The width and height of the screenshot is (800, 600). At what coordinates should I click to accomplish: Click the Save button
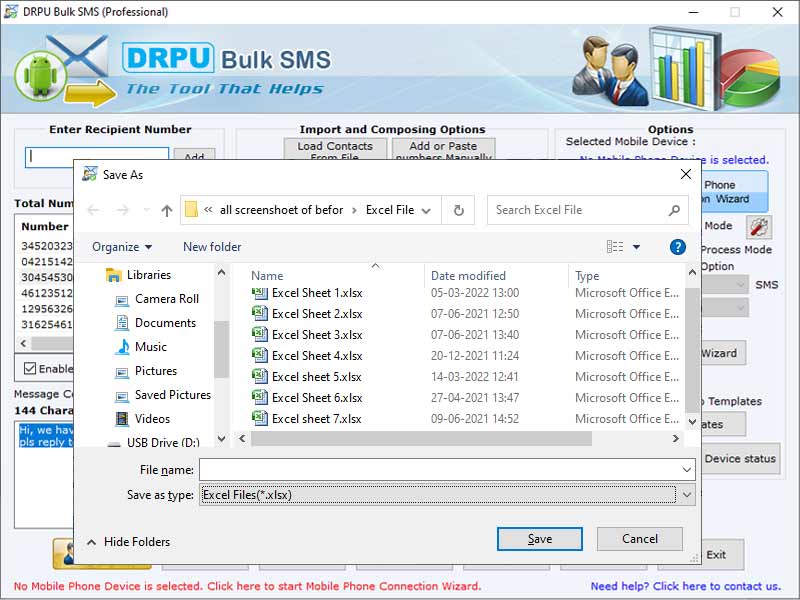[539, 538]
